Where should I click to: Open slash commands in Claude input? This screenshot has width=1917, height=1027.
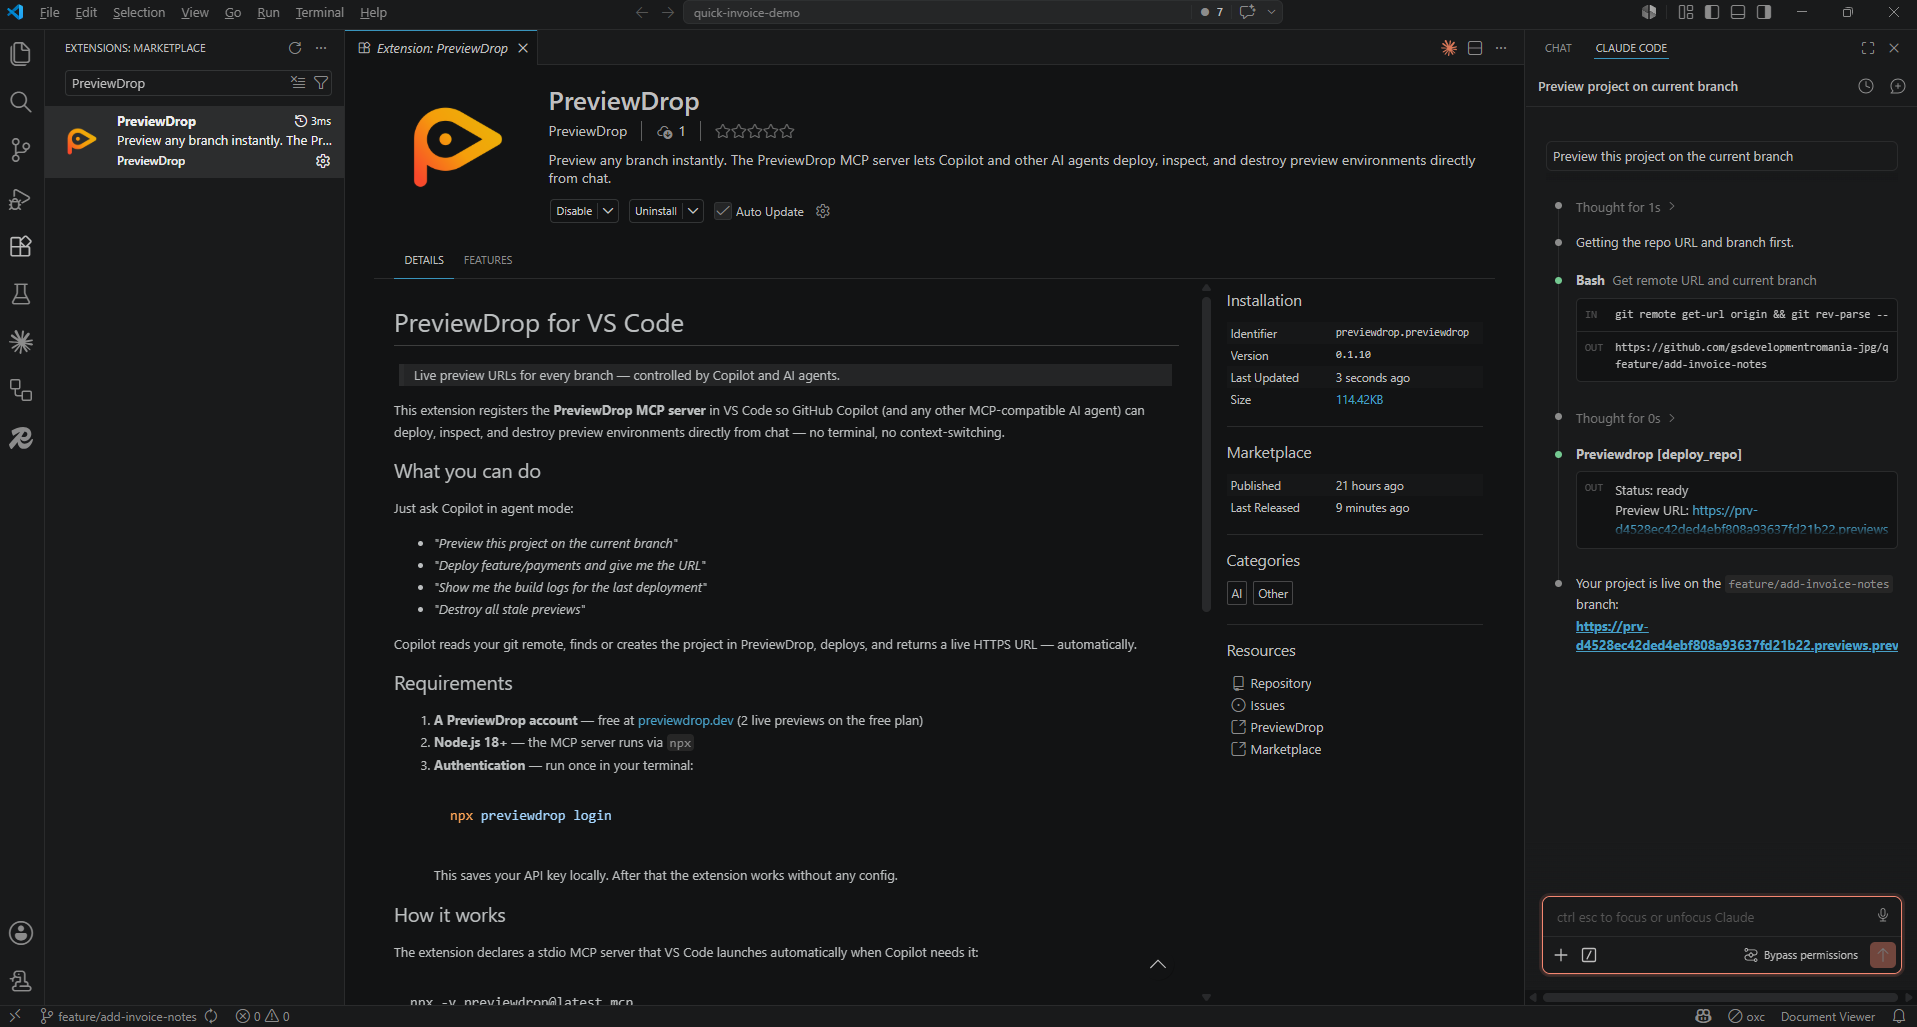(x=1589, y=955)
